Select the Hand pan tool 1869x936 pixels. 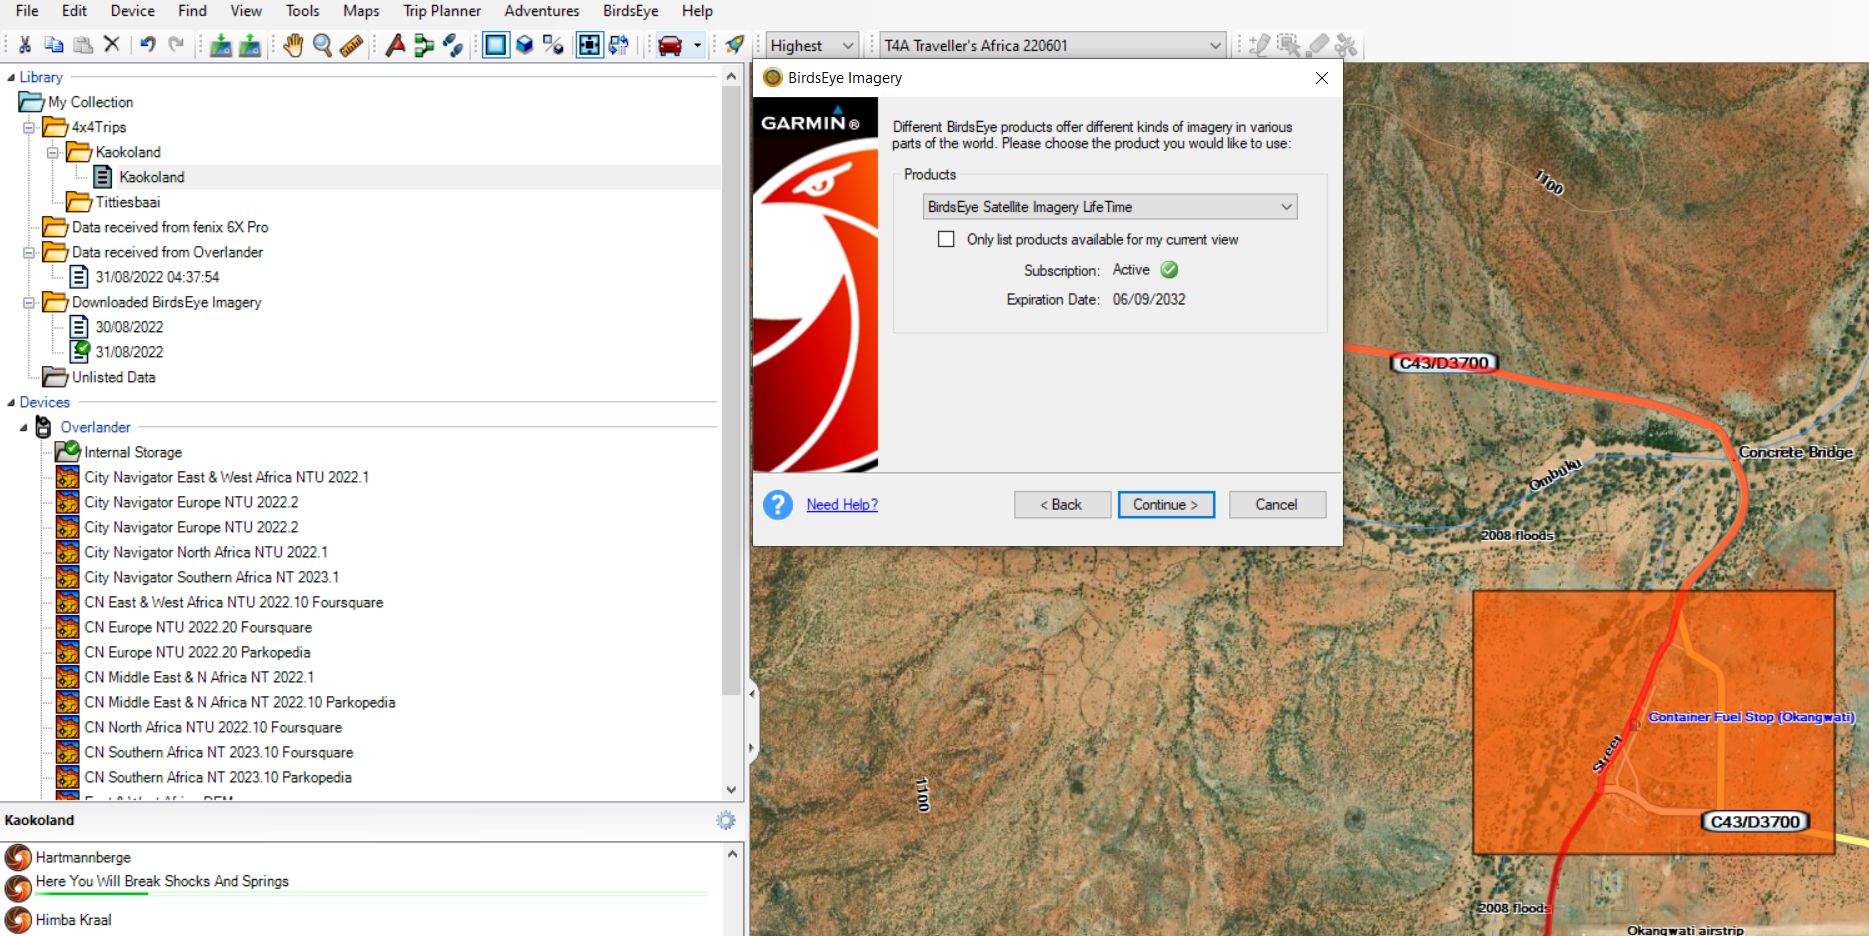click(293, 45)
